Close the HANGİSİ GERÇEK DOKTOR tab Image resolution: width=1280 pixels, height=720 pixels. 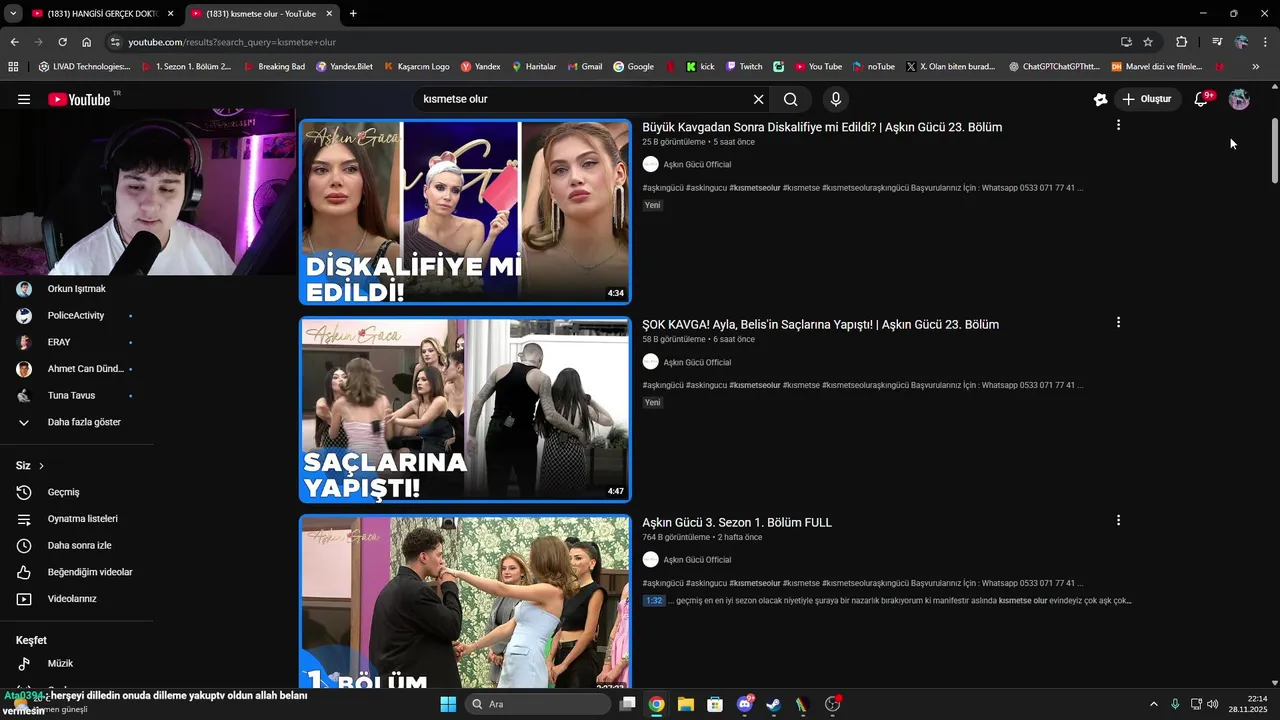(x=170, y=14)
